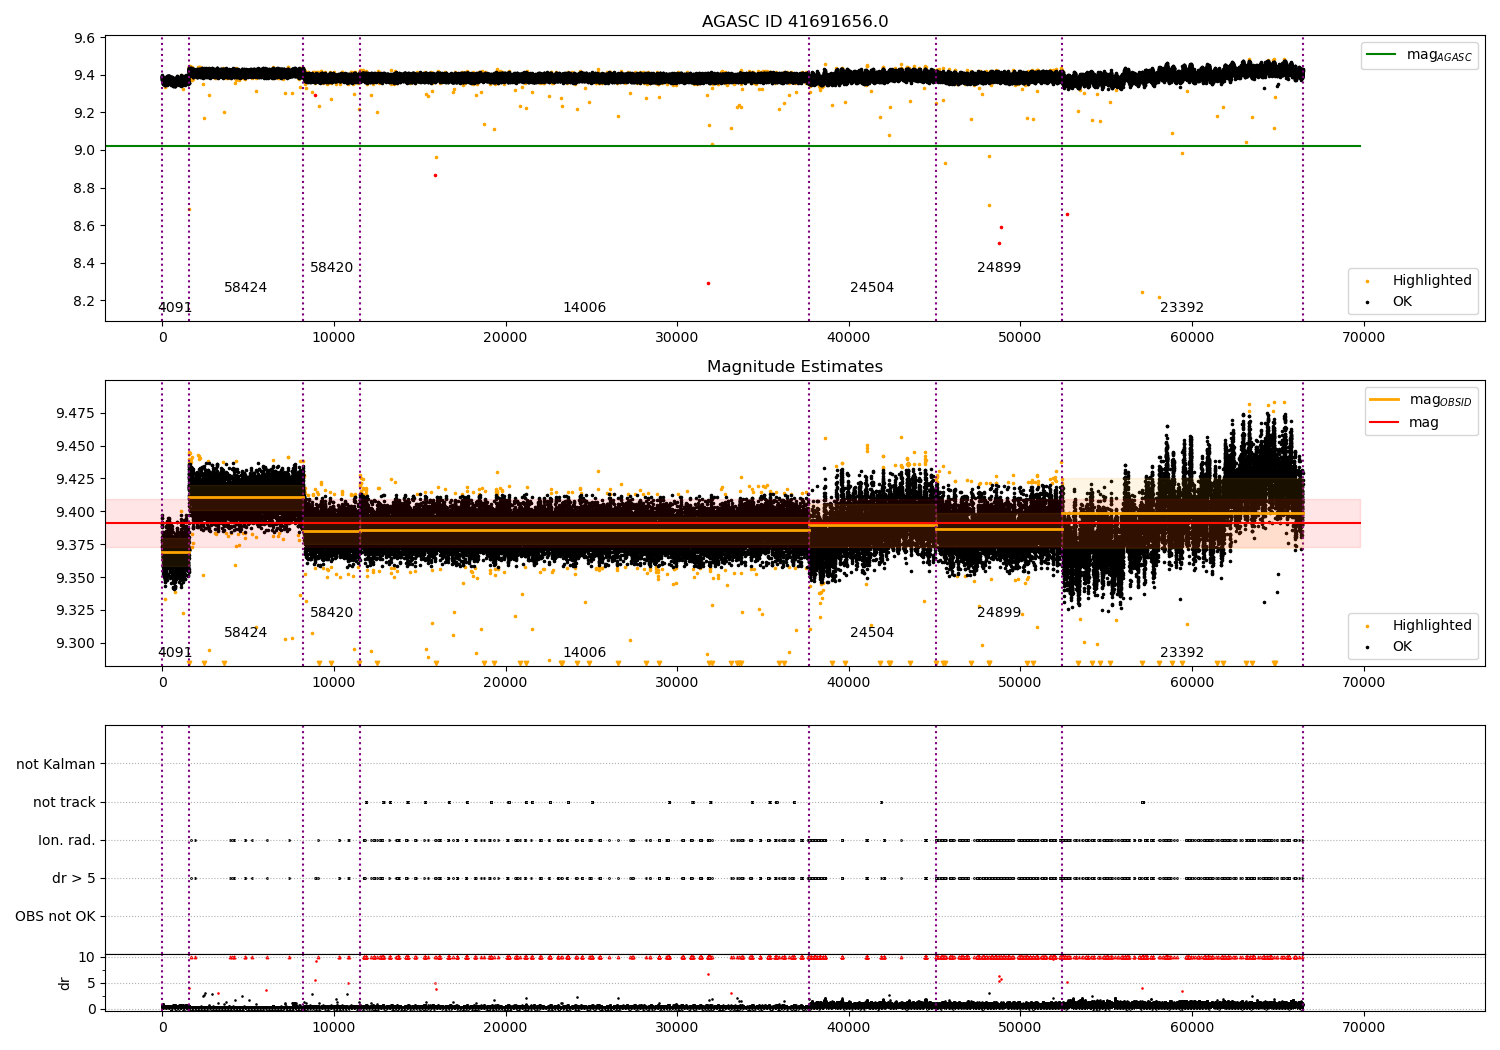The height and width of the screenshot is (1050, 1500).
Task: Click y-axis tick '8.6' in top plot
Action: [85, 226]
